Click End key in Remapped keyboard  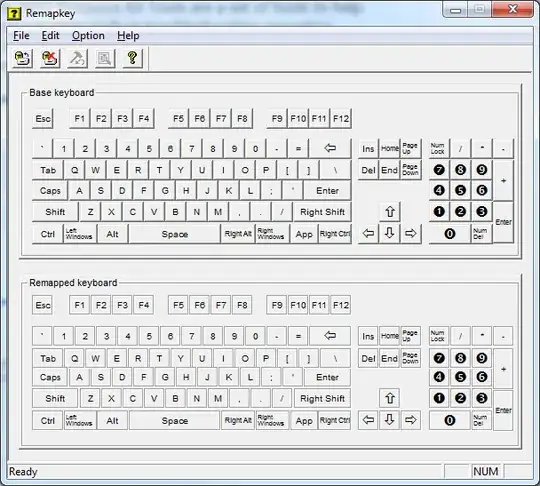(390, 358)
